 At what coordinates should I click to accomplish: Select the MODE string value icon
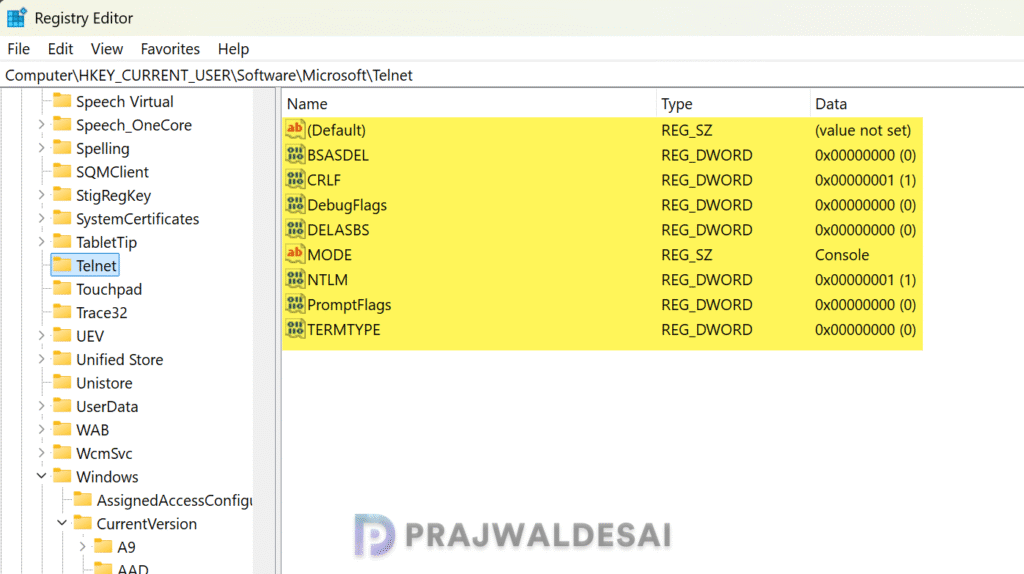[x=295, y=254]
